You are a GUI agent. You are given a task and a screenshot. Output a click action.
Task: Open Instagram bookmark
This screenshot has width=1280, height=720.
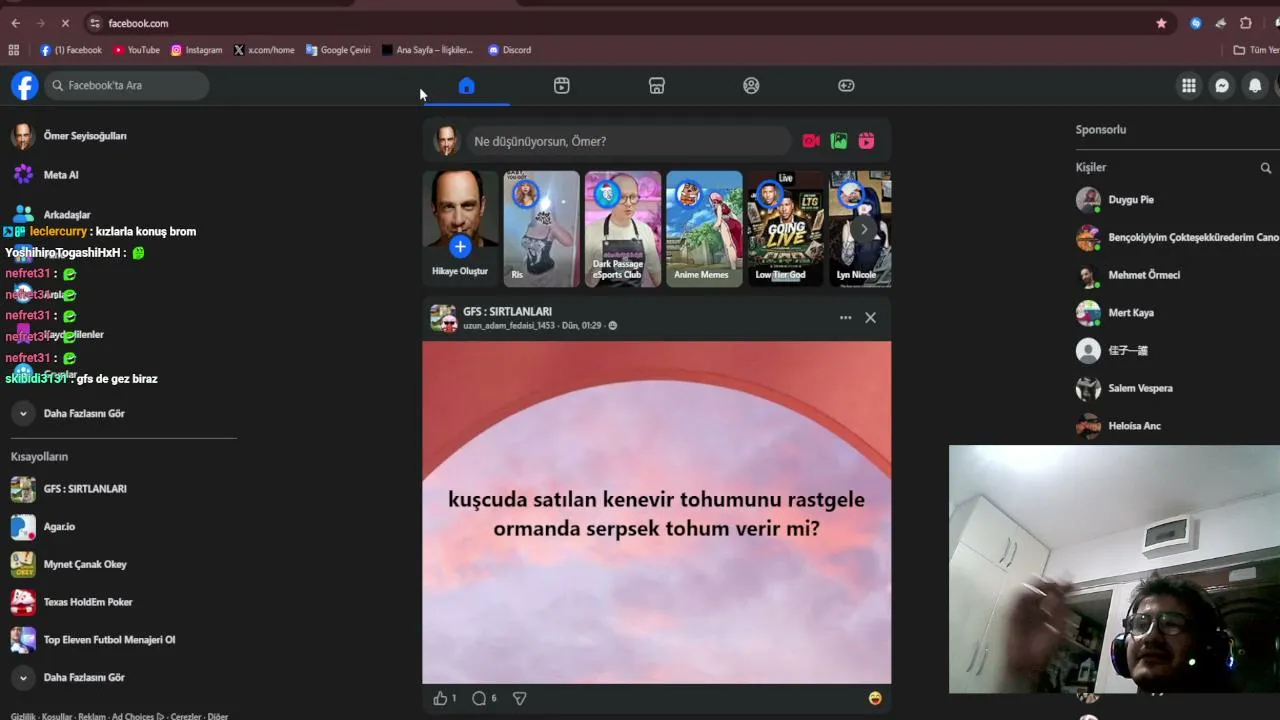tap(196, 50)
